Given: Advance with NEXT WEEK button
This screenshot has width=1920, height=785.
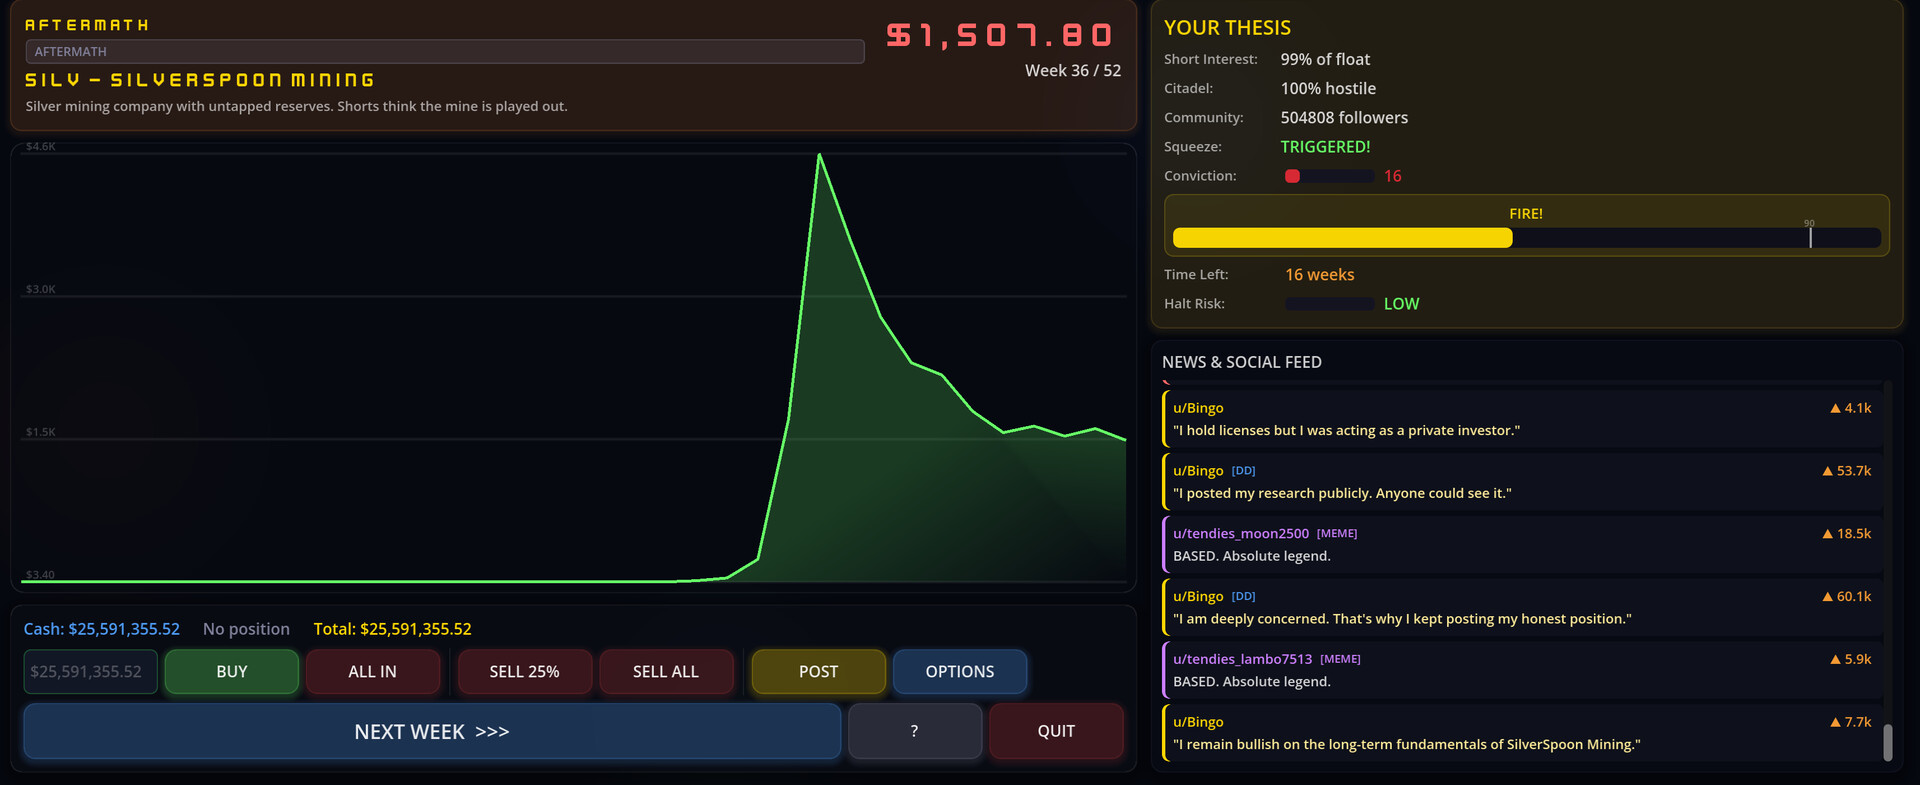Looking at the screenshot, I should click(432, 731).
